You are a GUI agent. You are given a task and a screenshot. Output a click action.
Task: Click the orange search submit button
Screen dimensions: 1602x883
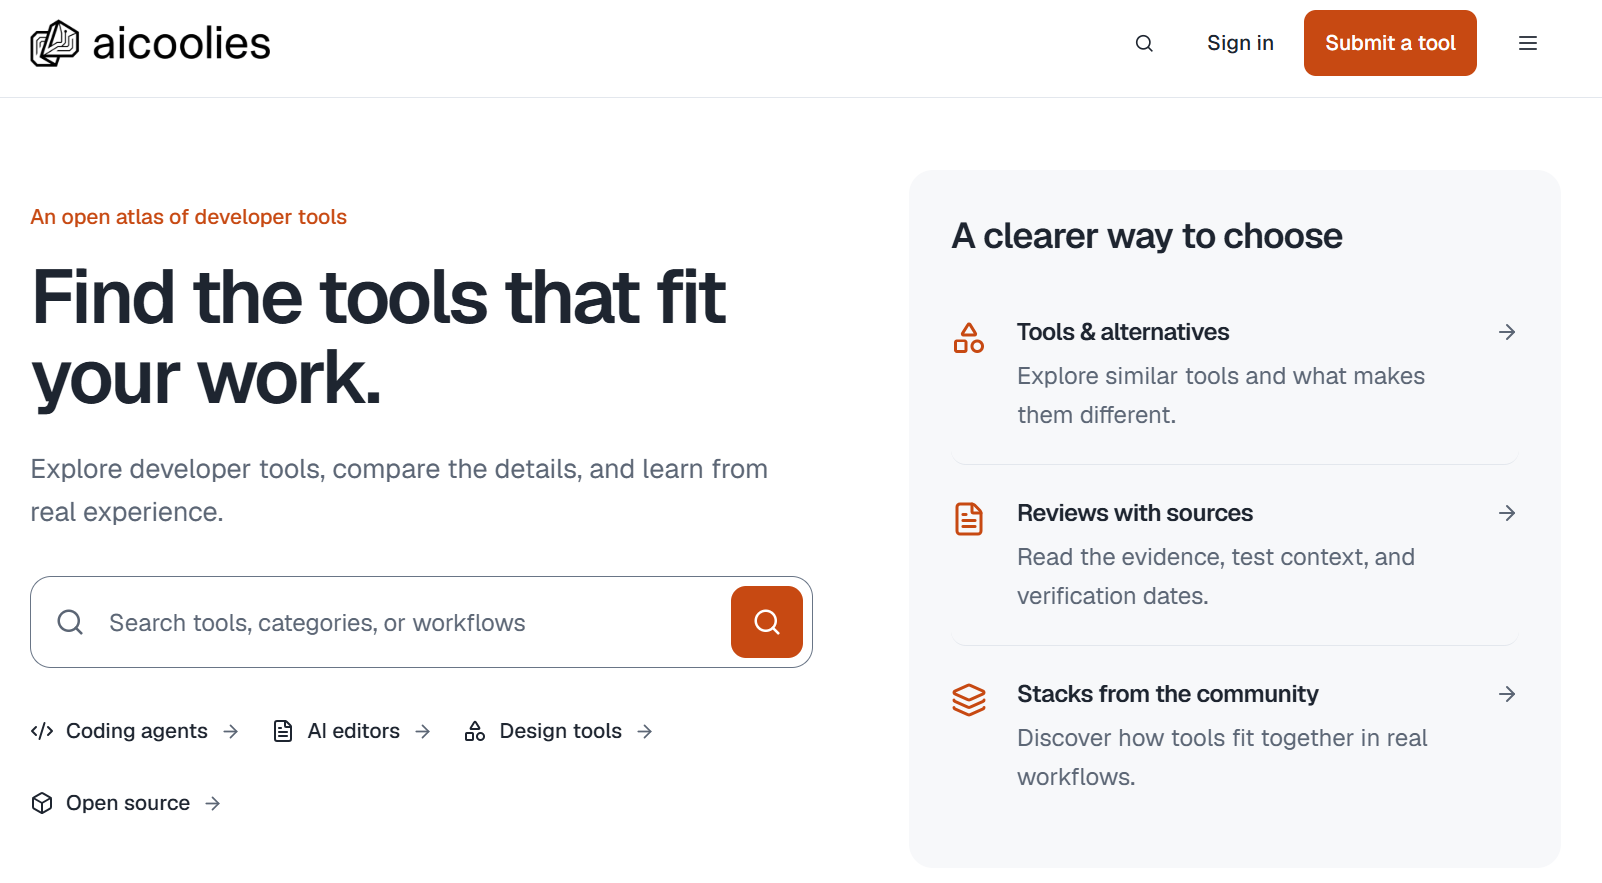(767, 622)
